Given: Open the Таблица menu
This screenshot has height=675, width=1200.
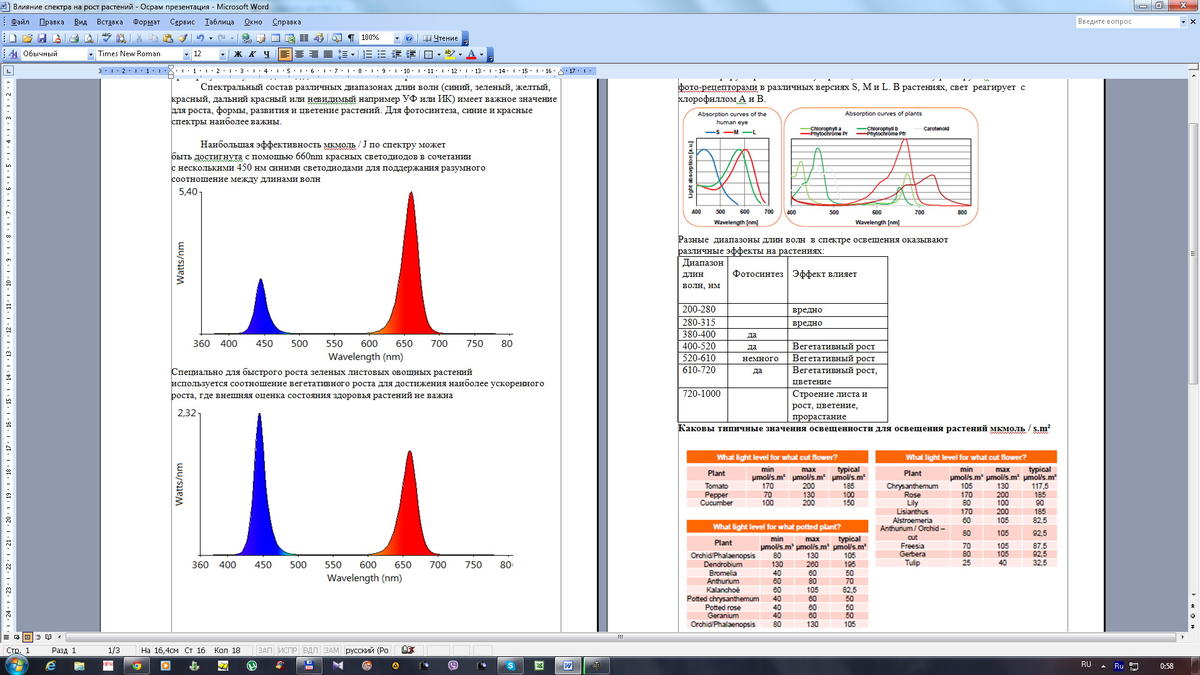Looking at the screenshot, I should click(219, 21).
